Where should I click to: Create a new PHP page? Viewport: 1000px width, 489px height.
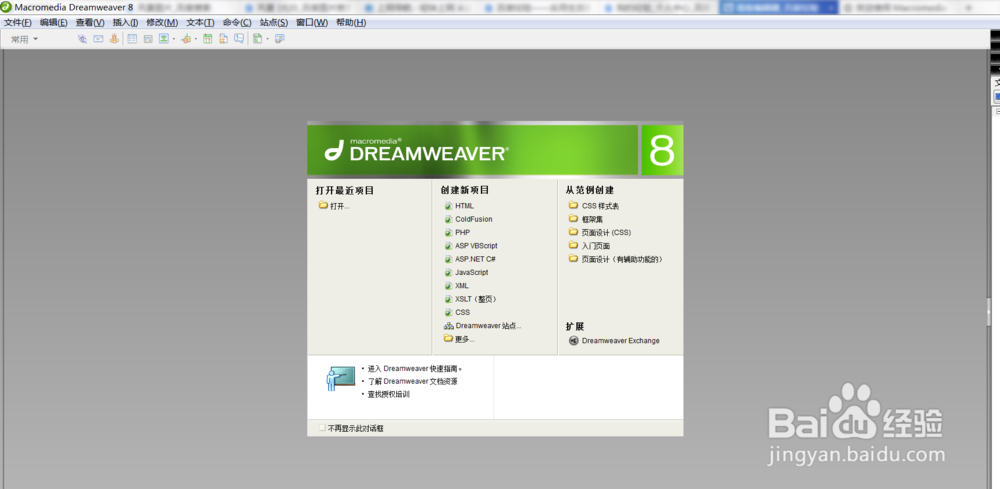tap(457, 233)
